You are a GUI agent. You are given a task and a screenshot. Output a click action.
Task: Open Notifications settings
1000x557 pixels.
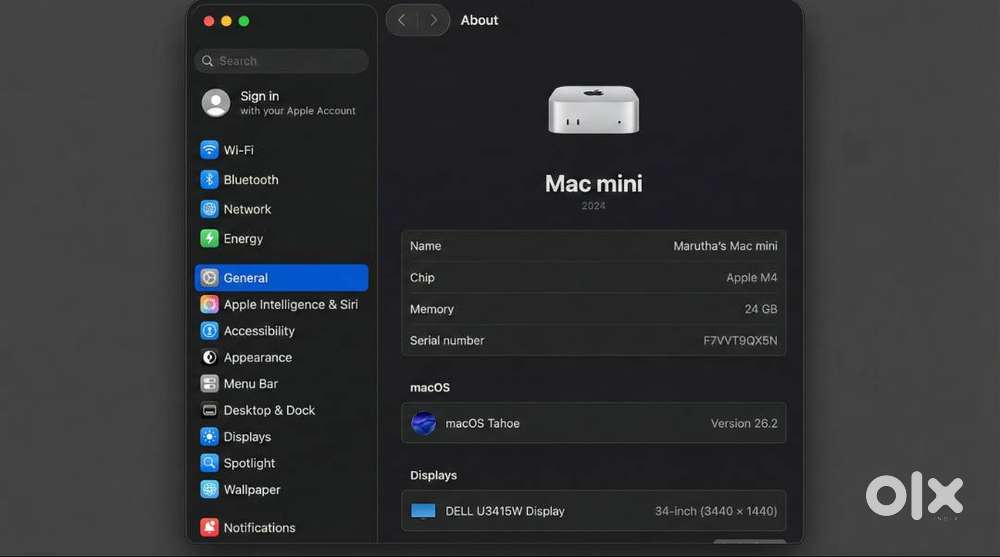coord(259,528)
